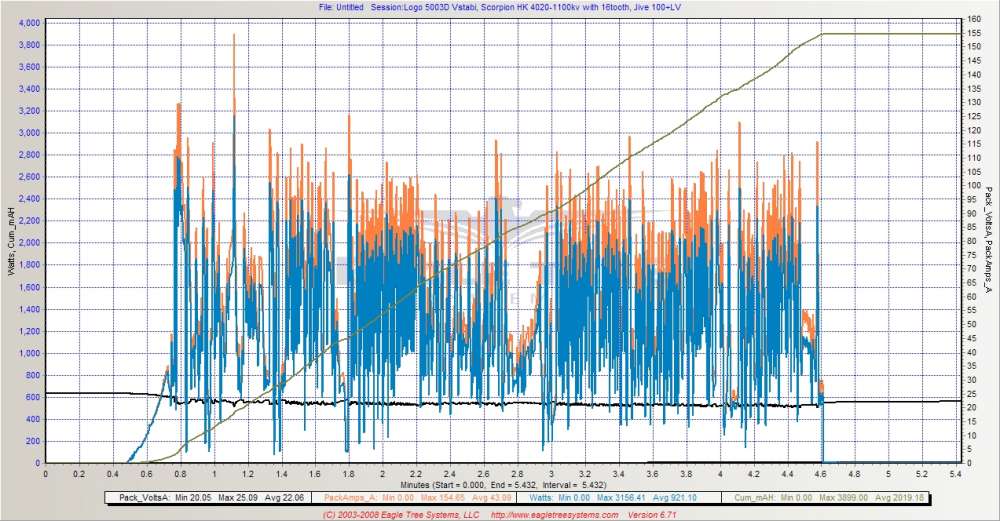This screenshot has height=521, width=1000.
Task: Click the Watts,Cum_mAH left axis label
Action: pyautogui.click(x=10, y=241)
